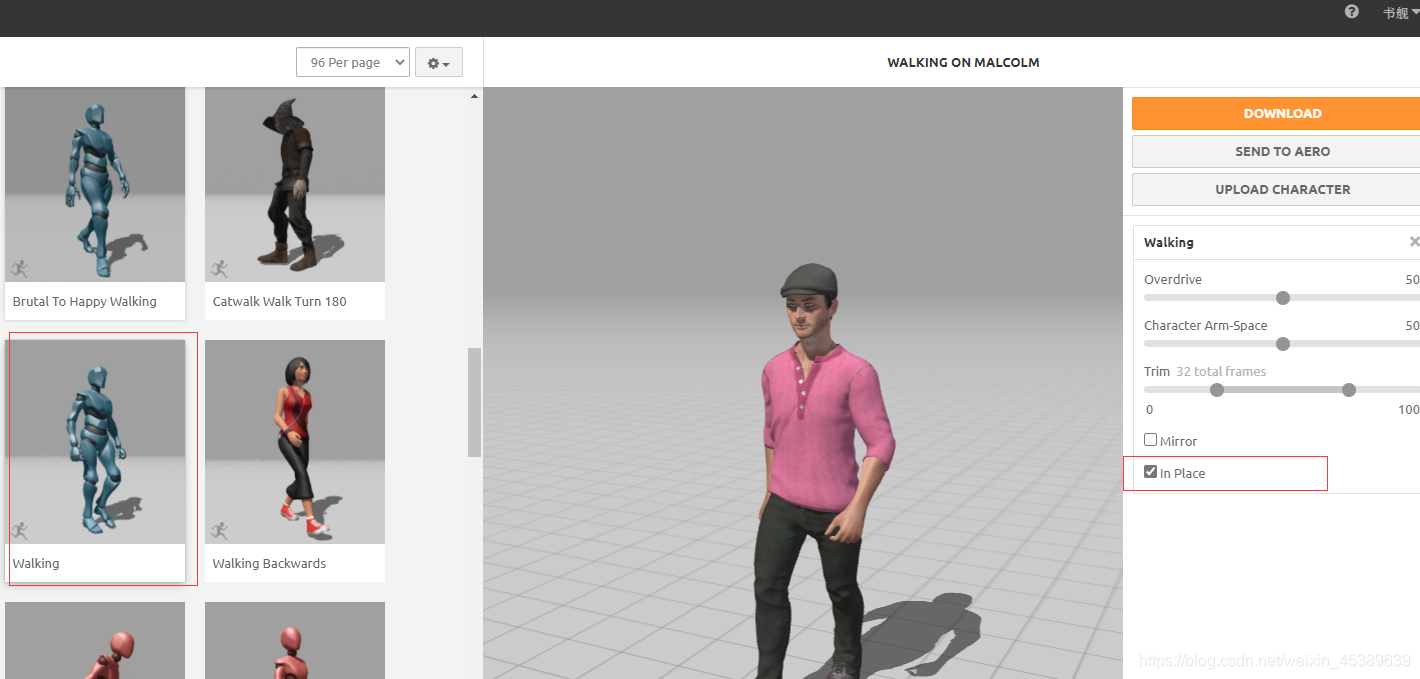
Task: Click running man icon on Catwalk Walk Turn 180
Action: (219, 268)
